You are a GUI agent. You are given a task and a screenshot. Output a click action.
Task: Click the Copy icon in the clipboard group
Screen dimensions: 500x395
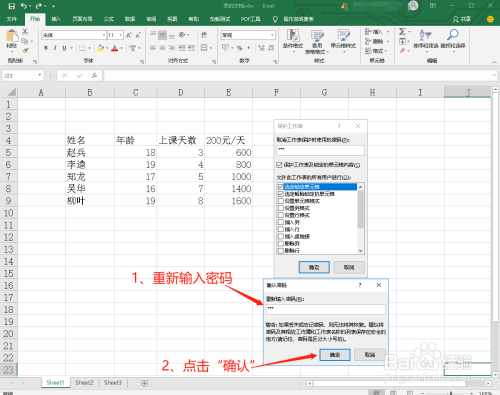pos(25,41)
